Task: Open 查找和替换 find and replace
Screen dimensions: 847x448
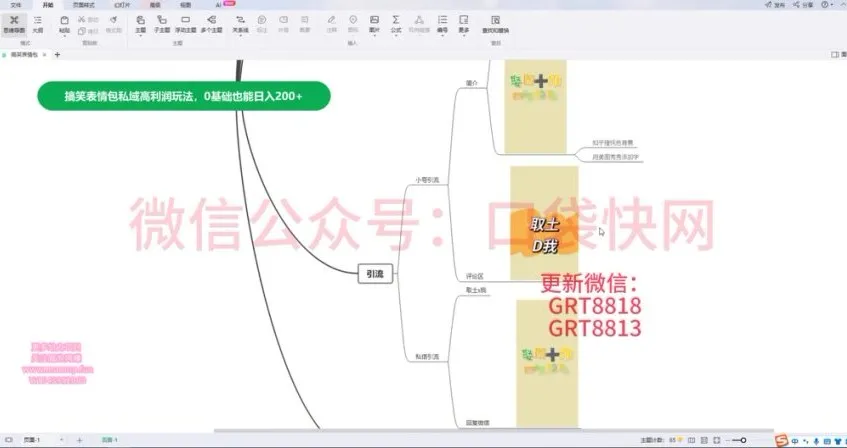Action: click(496, 23)
